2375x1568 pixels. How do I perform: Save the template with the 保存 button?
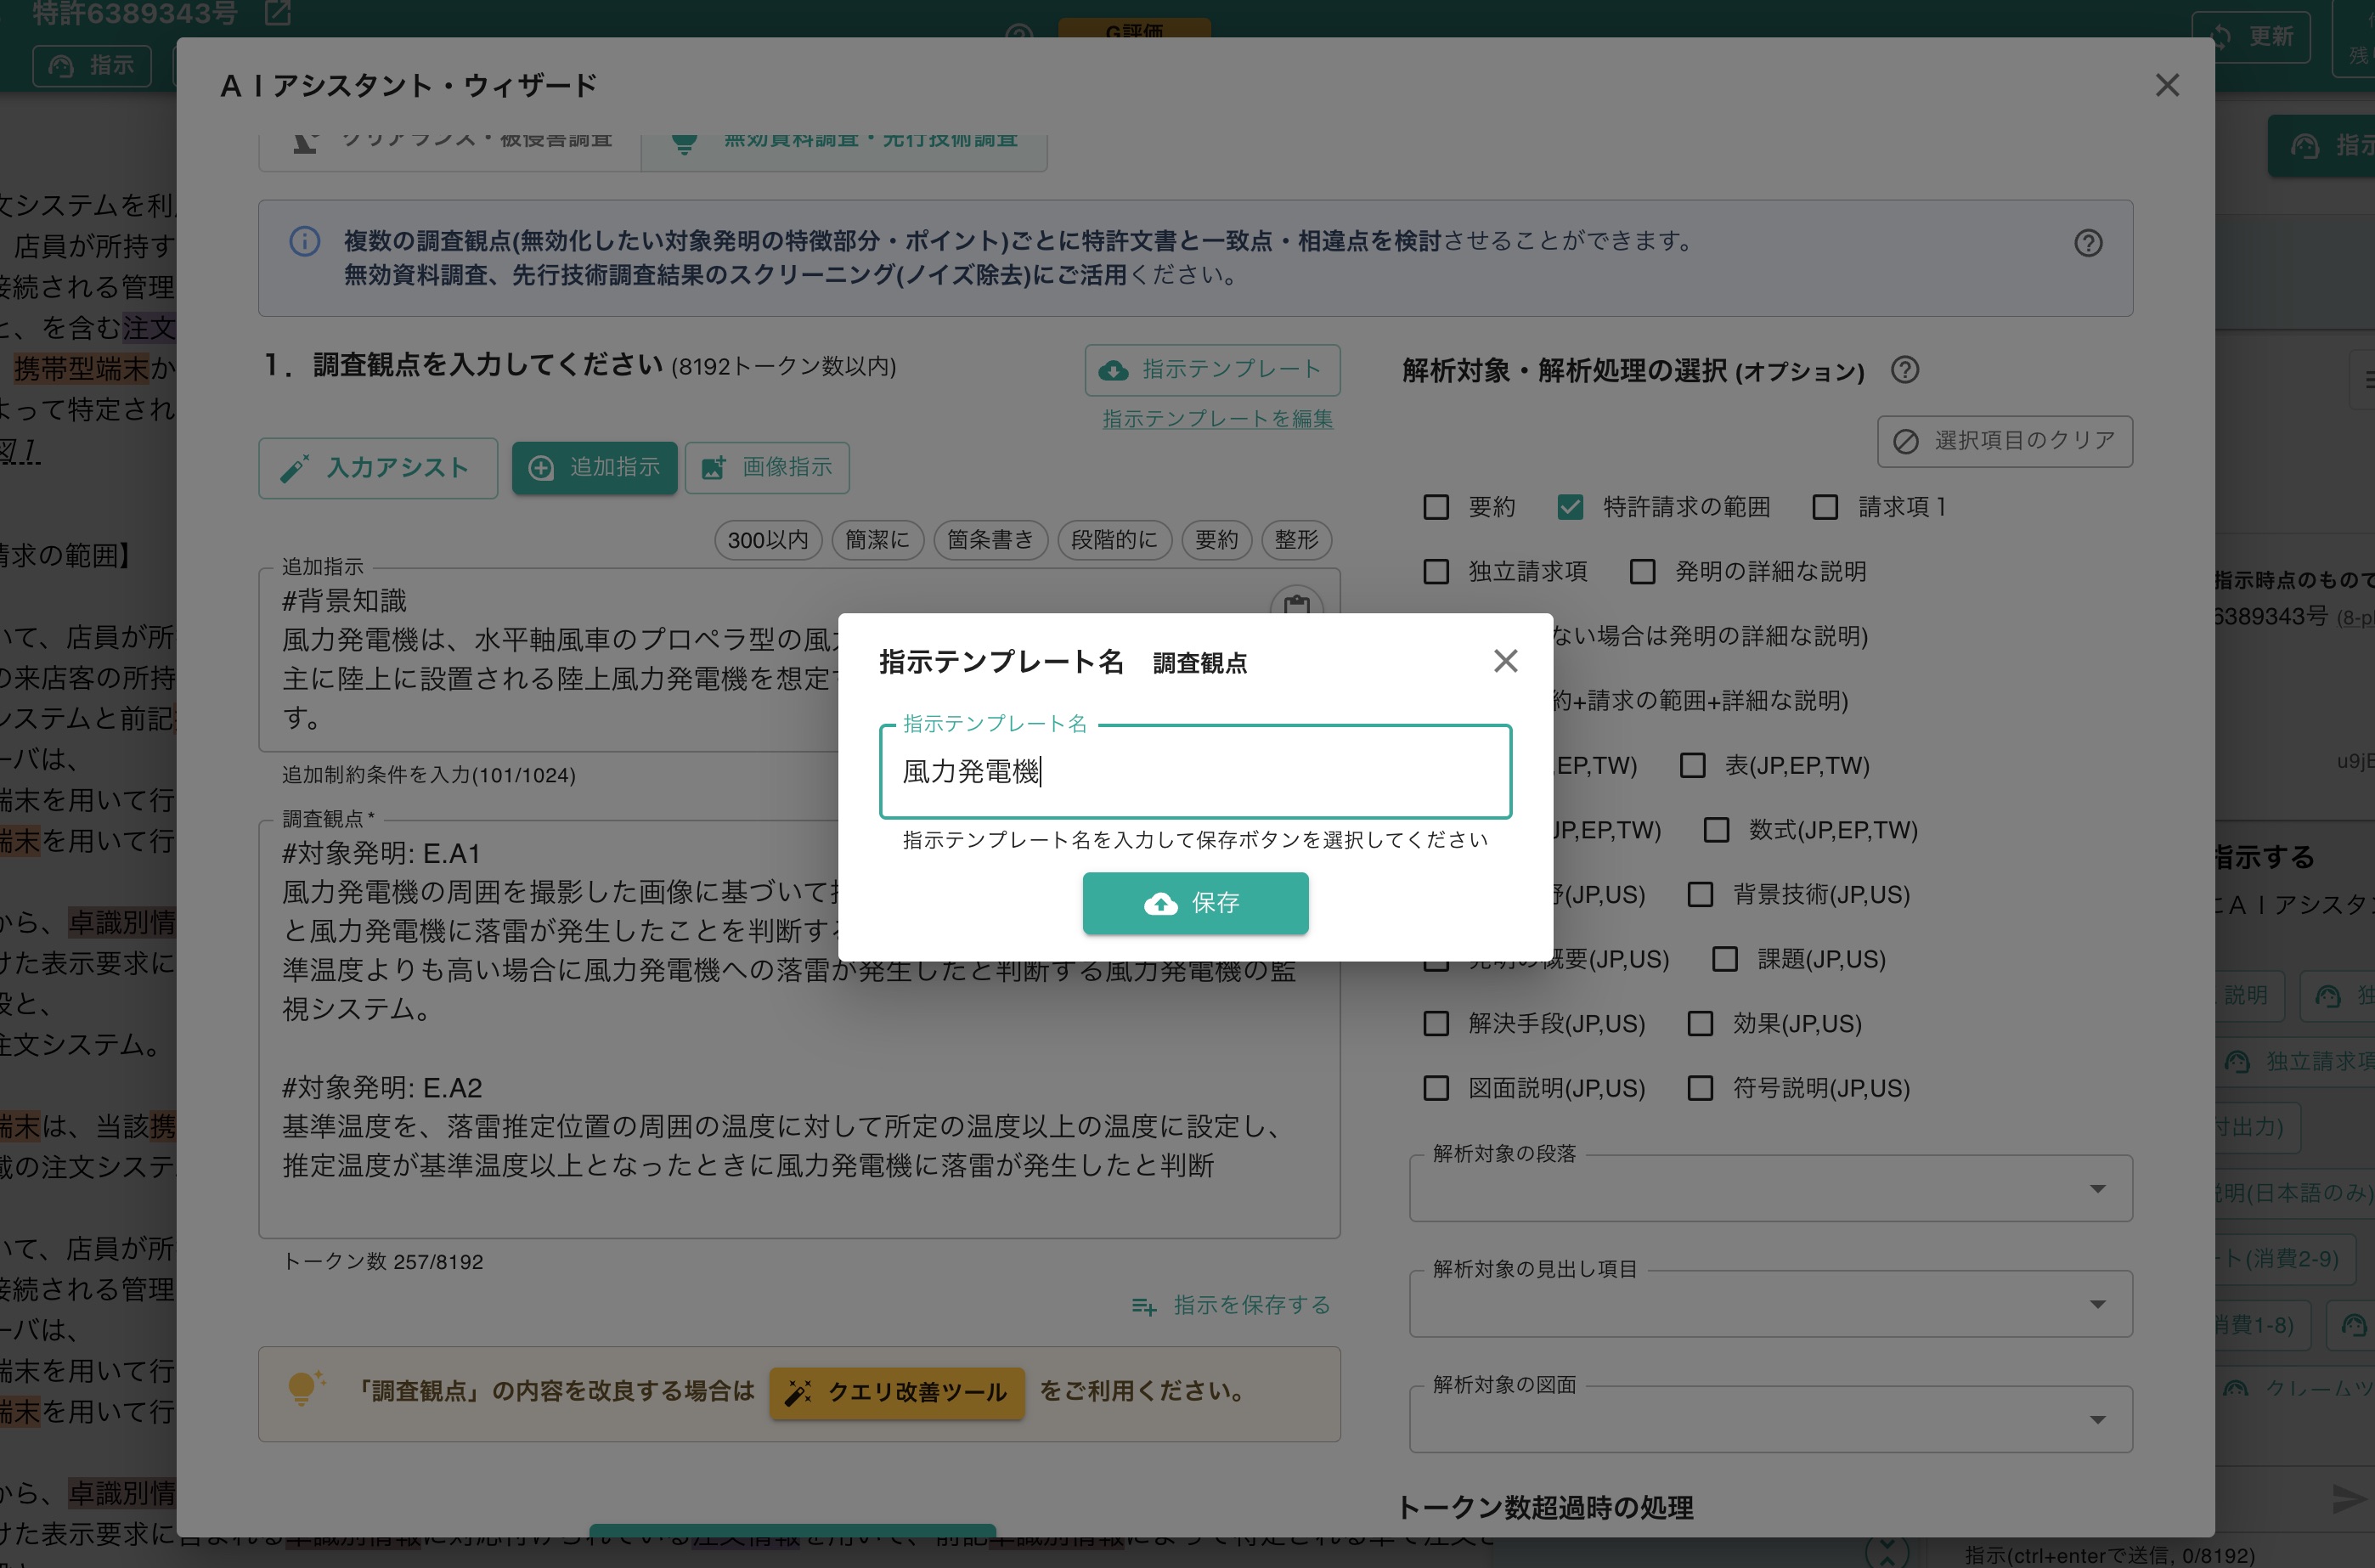tap(1195, 903)
